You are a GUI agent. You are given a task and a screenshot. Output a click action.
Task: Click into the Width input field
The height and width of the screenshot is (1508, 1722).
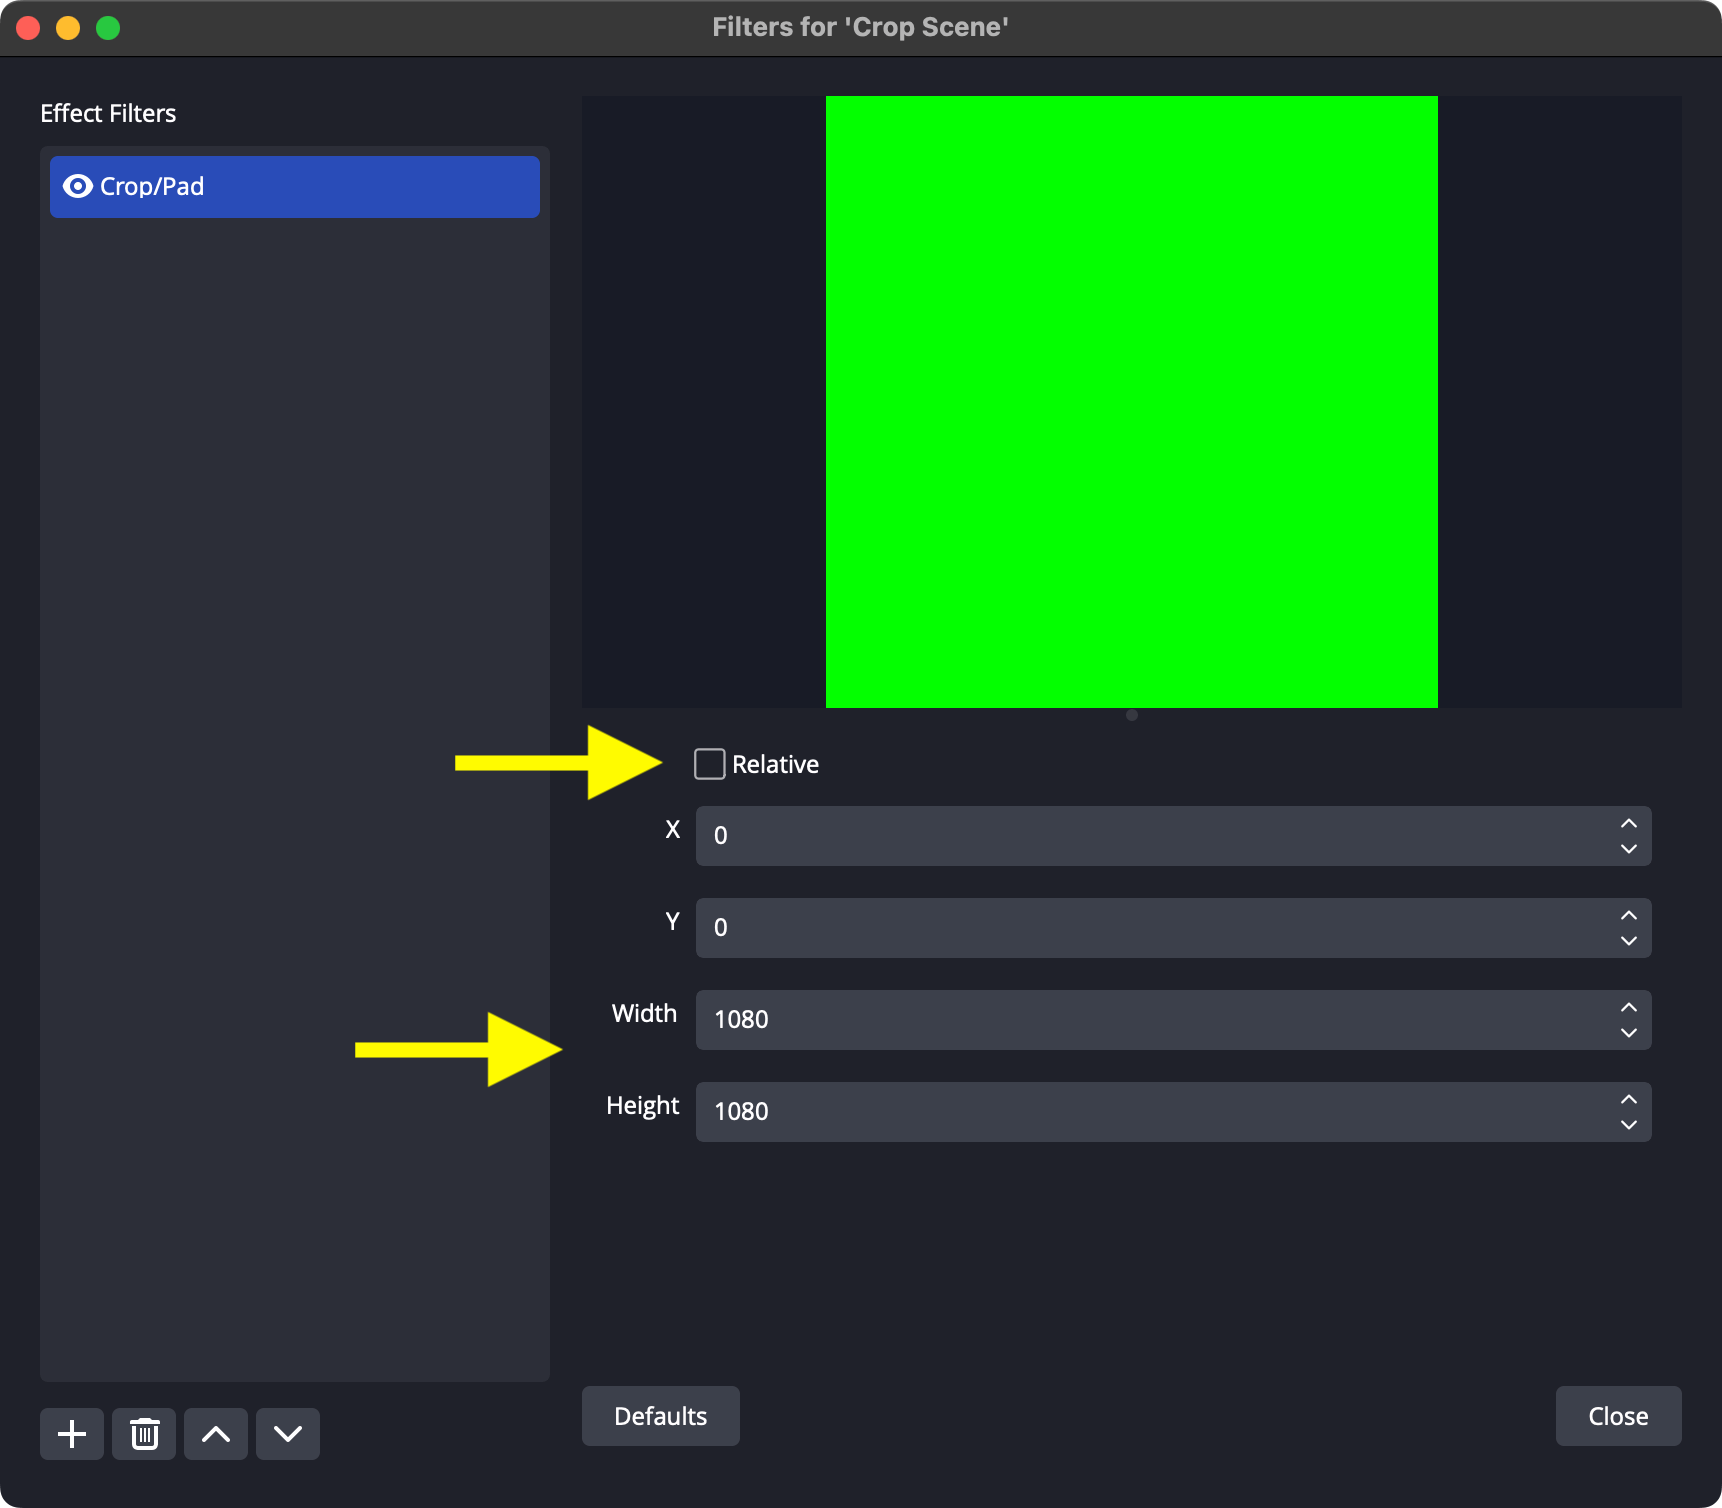(1150, 1020)
